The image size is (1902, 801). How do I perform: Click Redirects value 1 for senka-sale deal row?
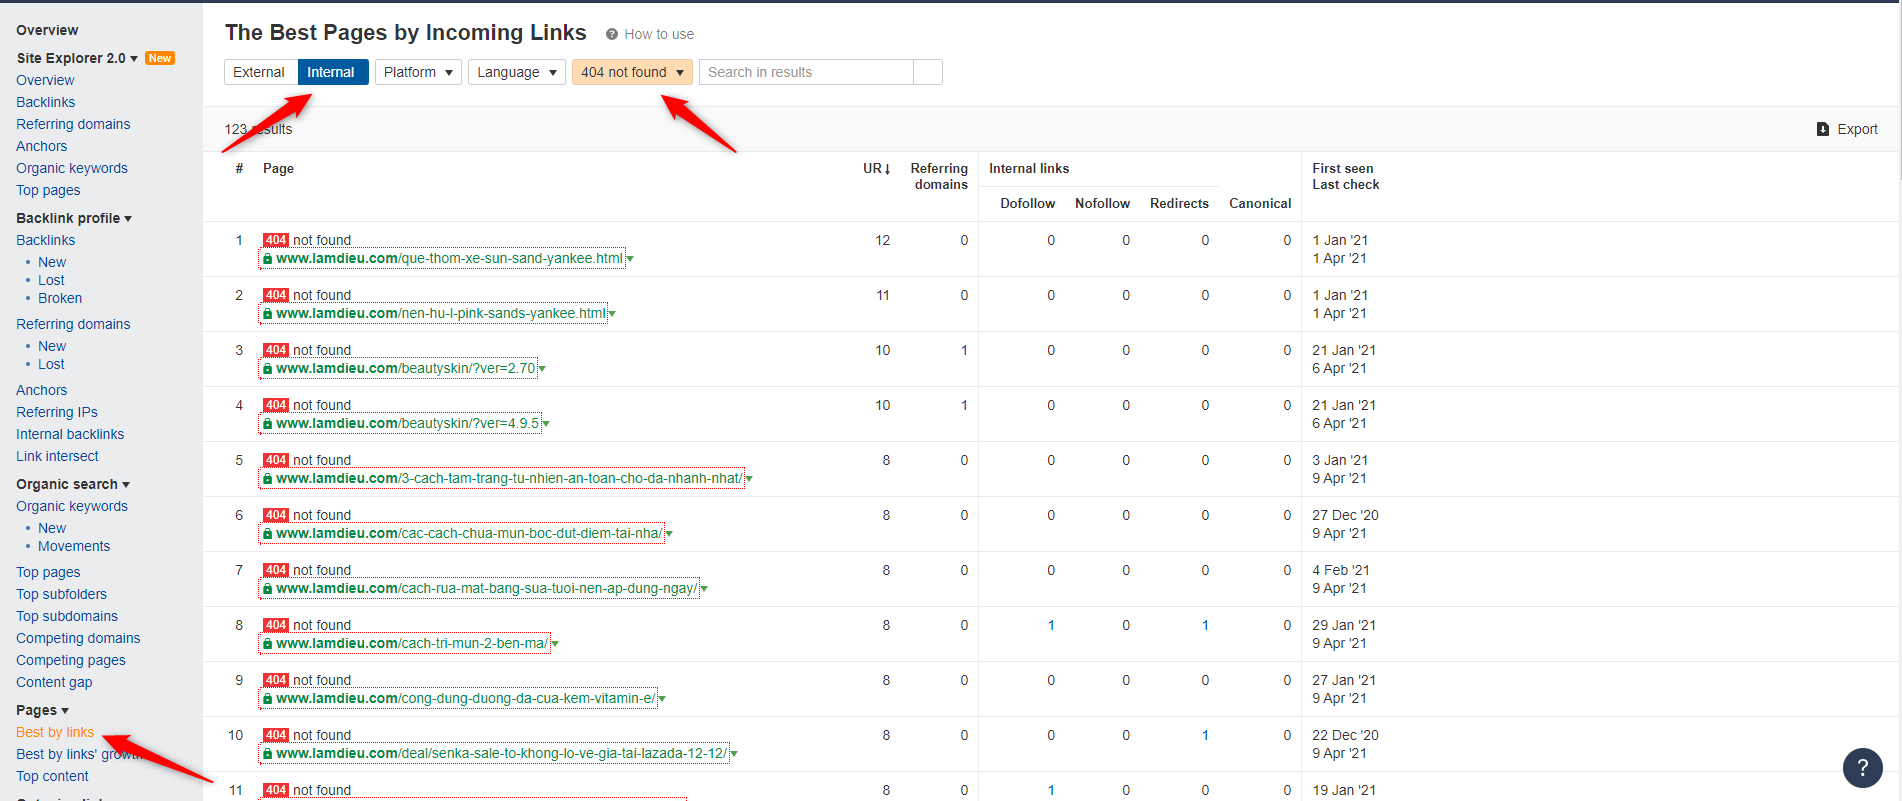pos(1205,735)
